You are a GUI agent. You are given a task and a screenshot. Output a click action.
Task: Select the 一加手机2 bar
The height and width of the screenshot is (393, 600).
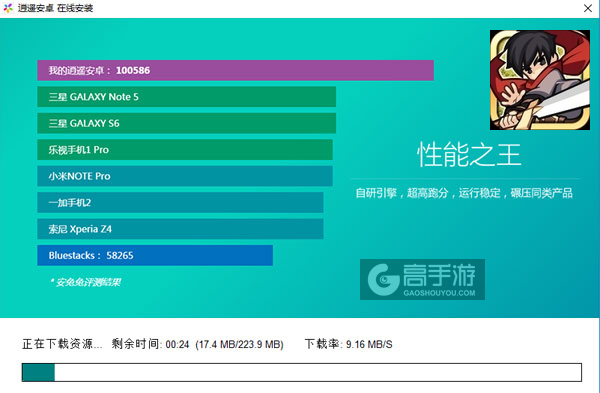coord(180,202)
